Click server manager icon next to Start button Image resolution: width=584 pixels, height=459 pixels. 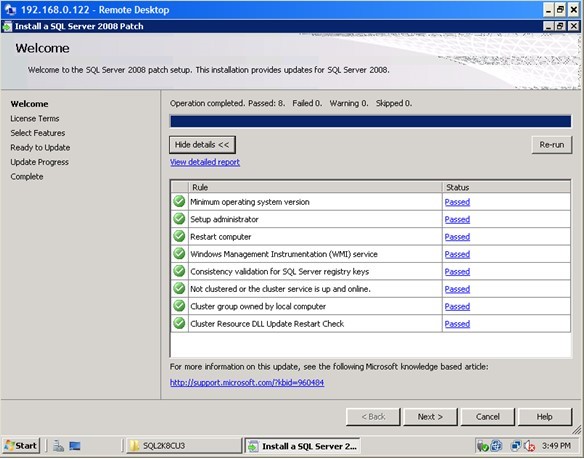pyautogui.click(x=58, y=446)
